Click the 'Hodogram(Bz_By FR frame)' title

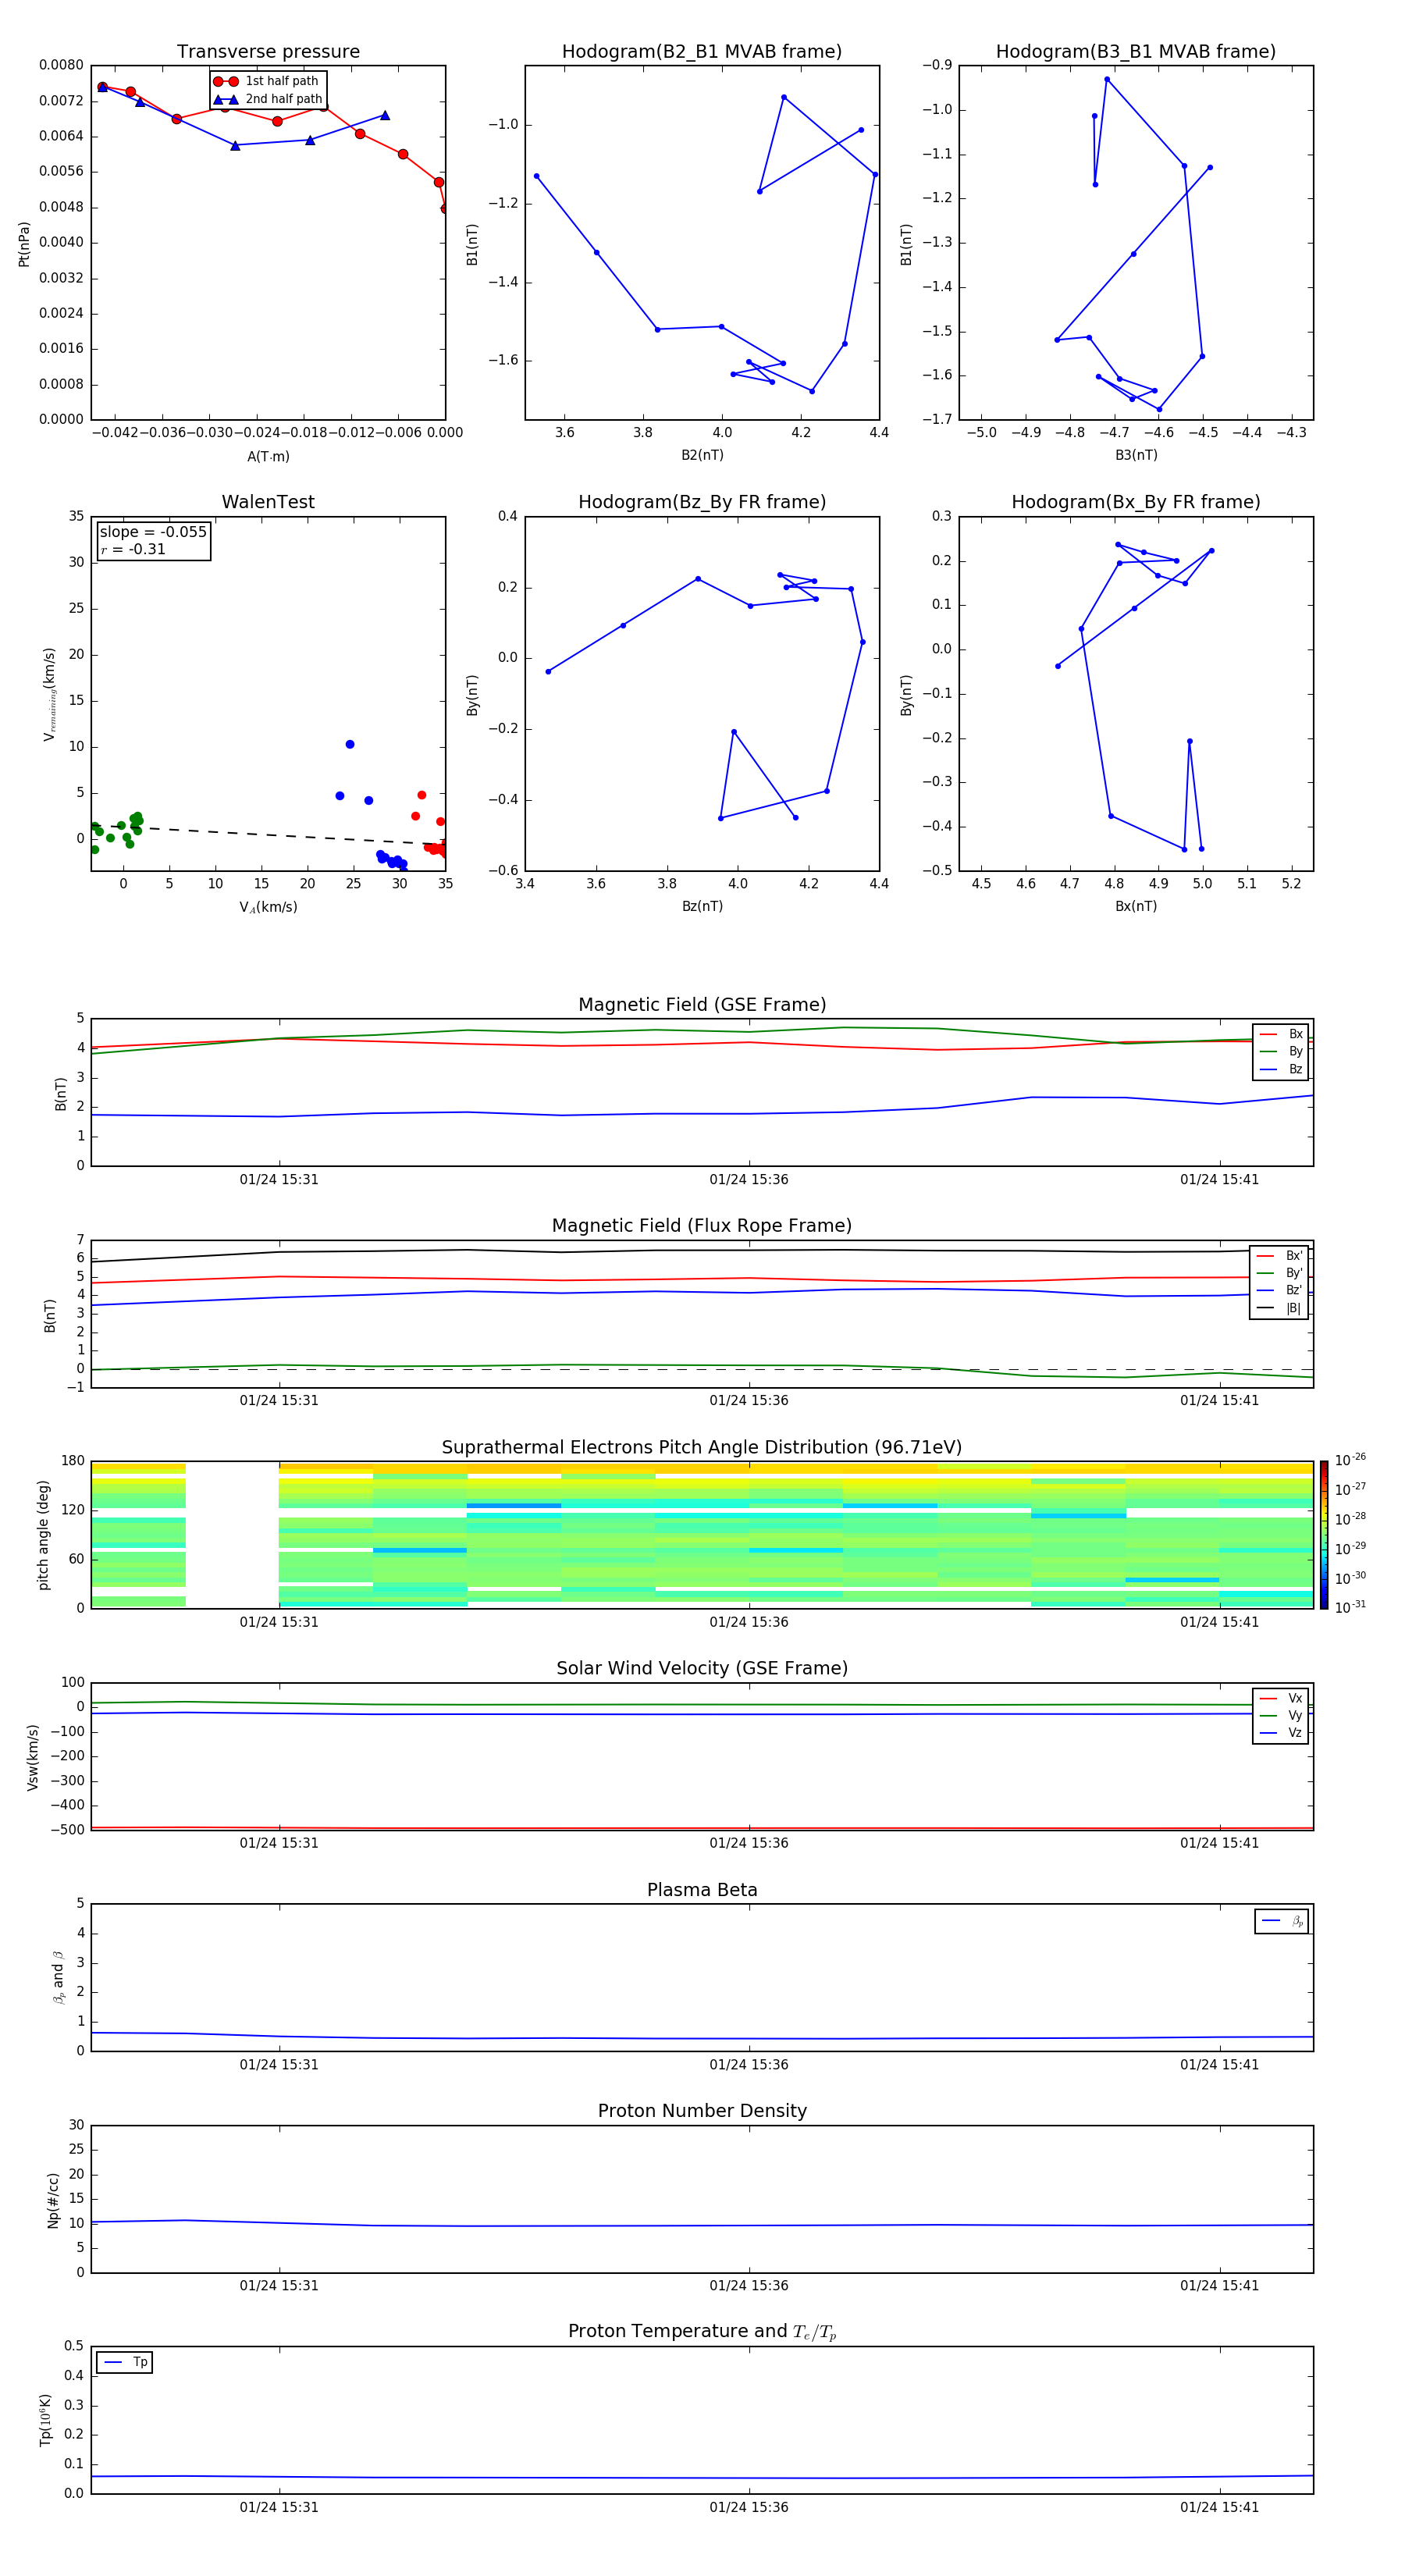[702, 502]
